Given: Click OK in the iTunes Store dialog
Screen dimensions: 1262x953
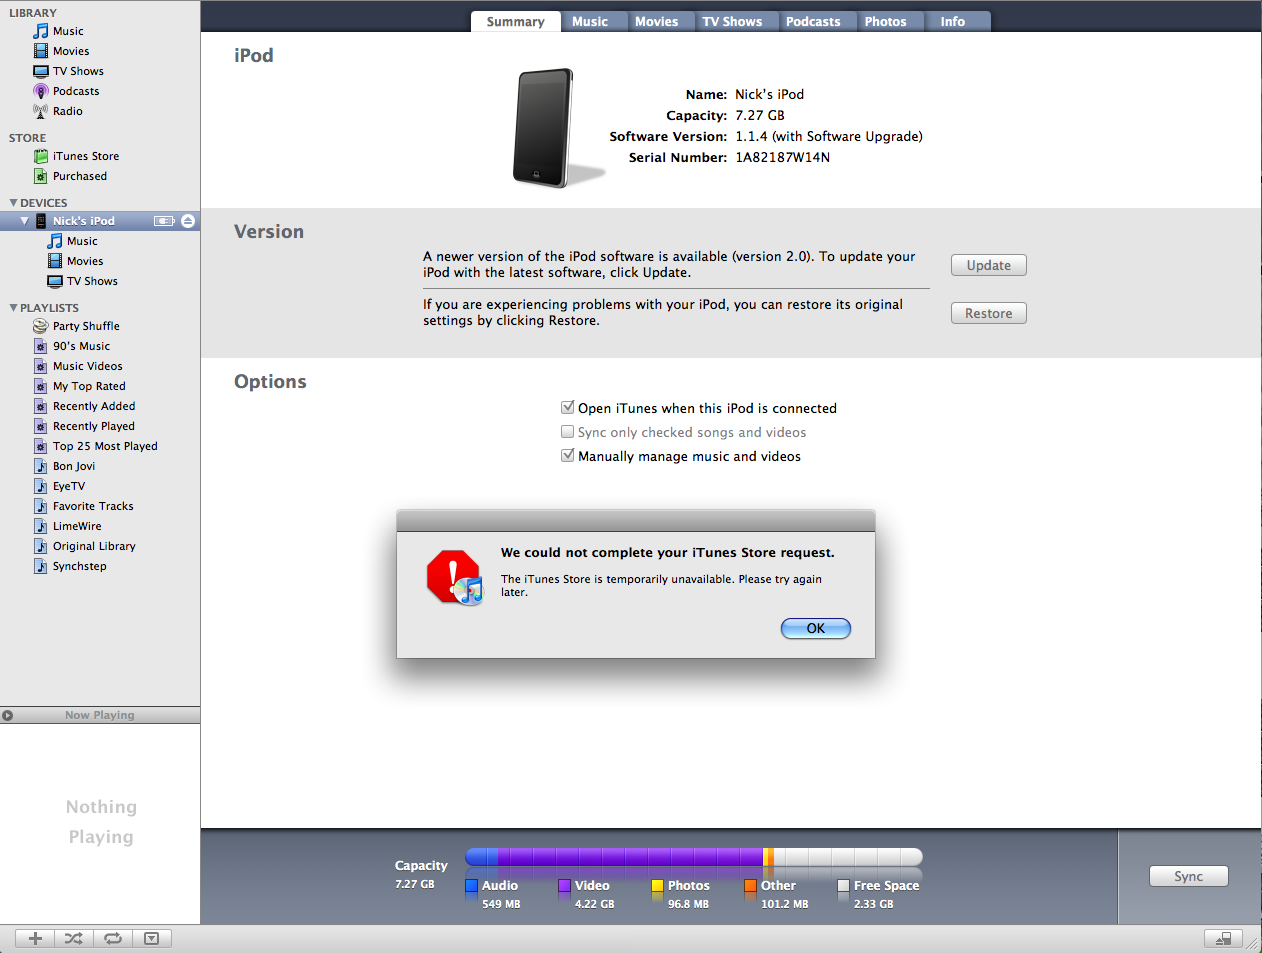Looking at the screenshot, I should pos(816,628).
